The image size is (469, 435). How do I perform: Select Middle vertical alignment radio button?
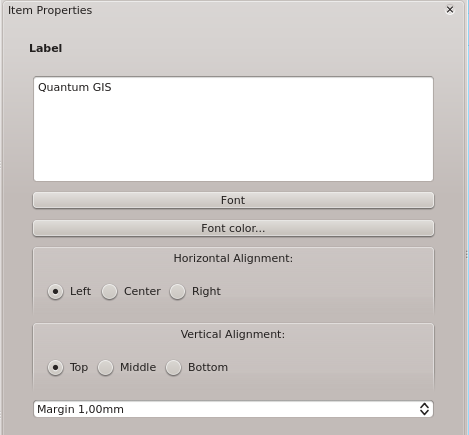pos(105,368)
